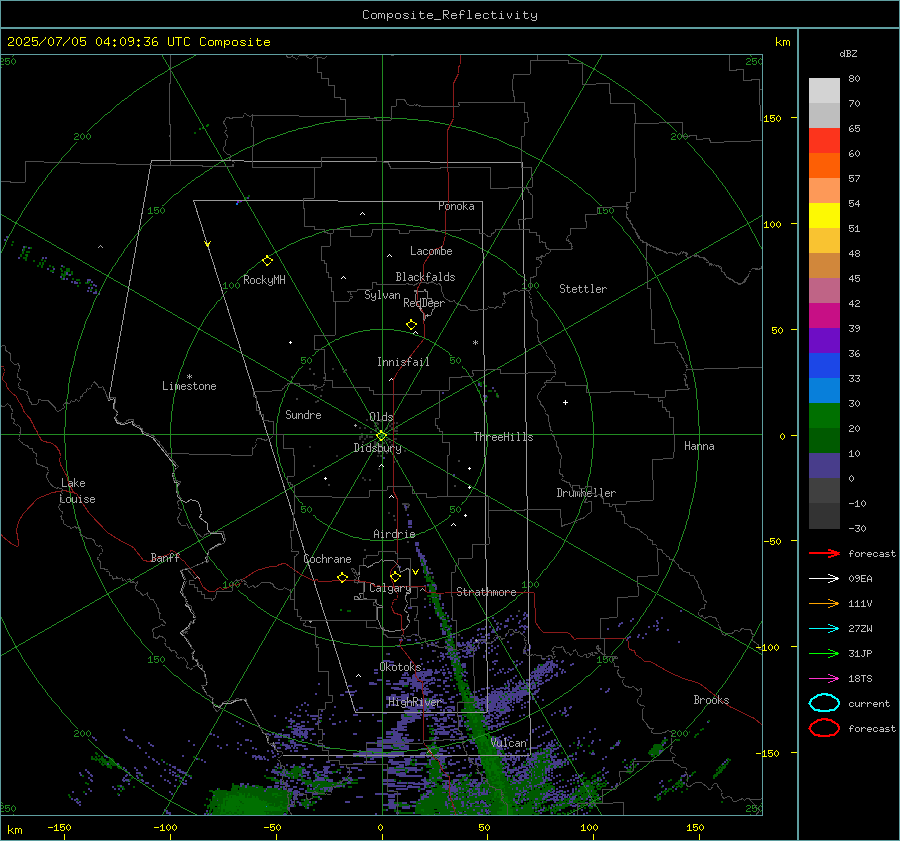This screenshot has width=900, height=841.
Task: Click the dBZ legend heading
Action: 848,53
